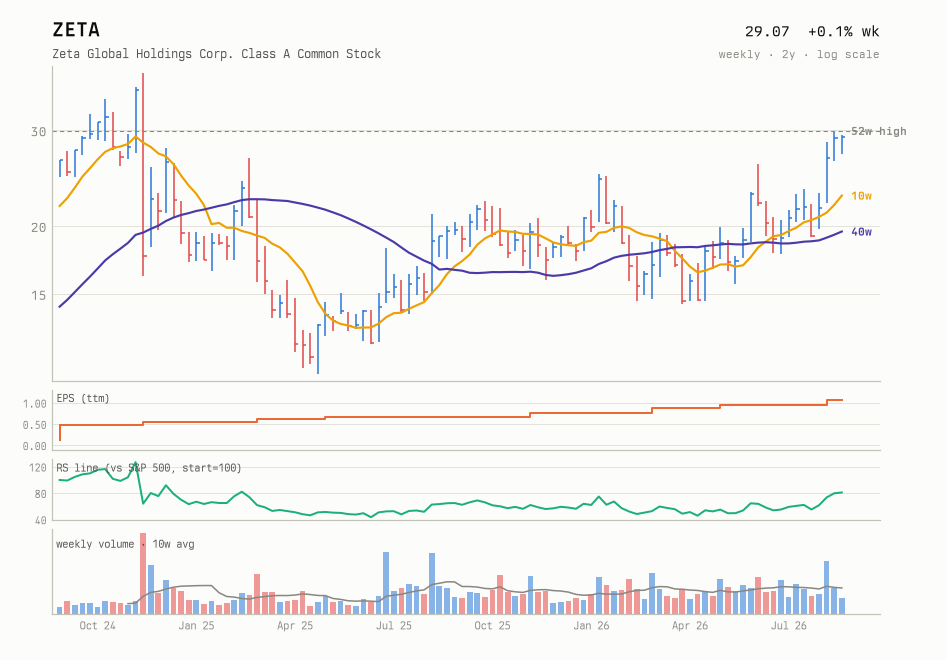This screenshot has width=946, height=660.
Task: Click the Oct 25 date axis label
Action: 492,626
